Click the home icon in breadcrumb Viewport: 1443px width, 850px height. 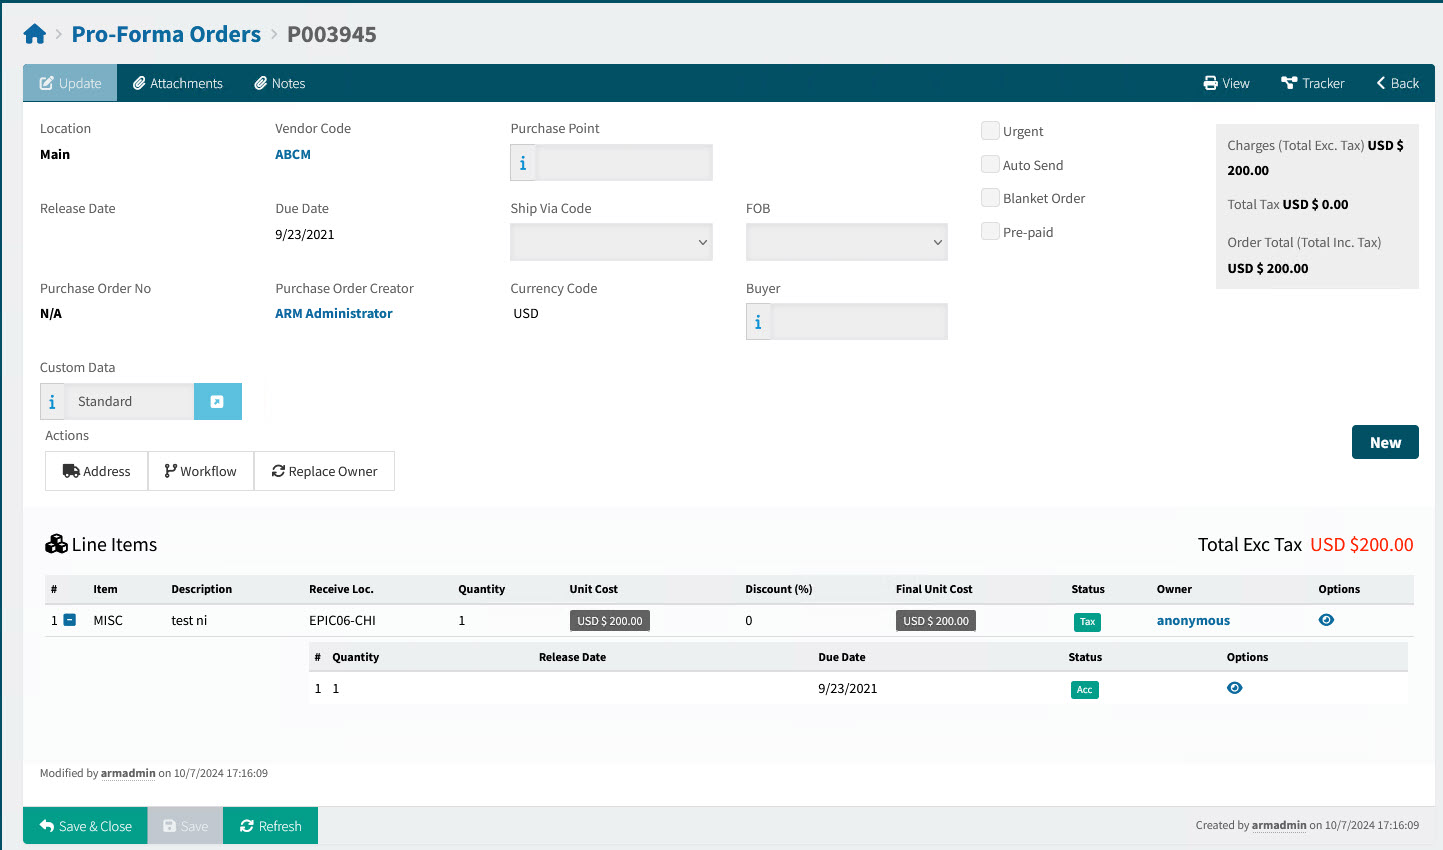35,35
